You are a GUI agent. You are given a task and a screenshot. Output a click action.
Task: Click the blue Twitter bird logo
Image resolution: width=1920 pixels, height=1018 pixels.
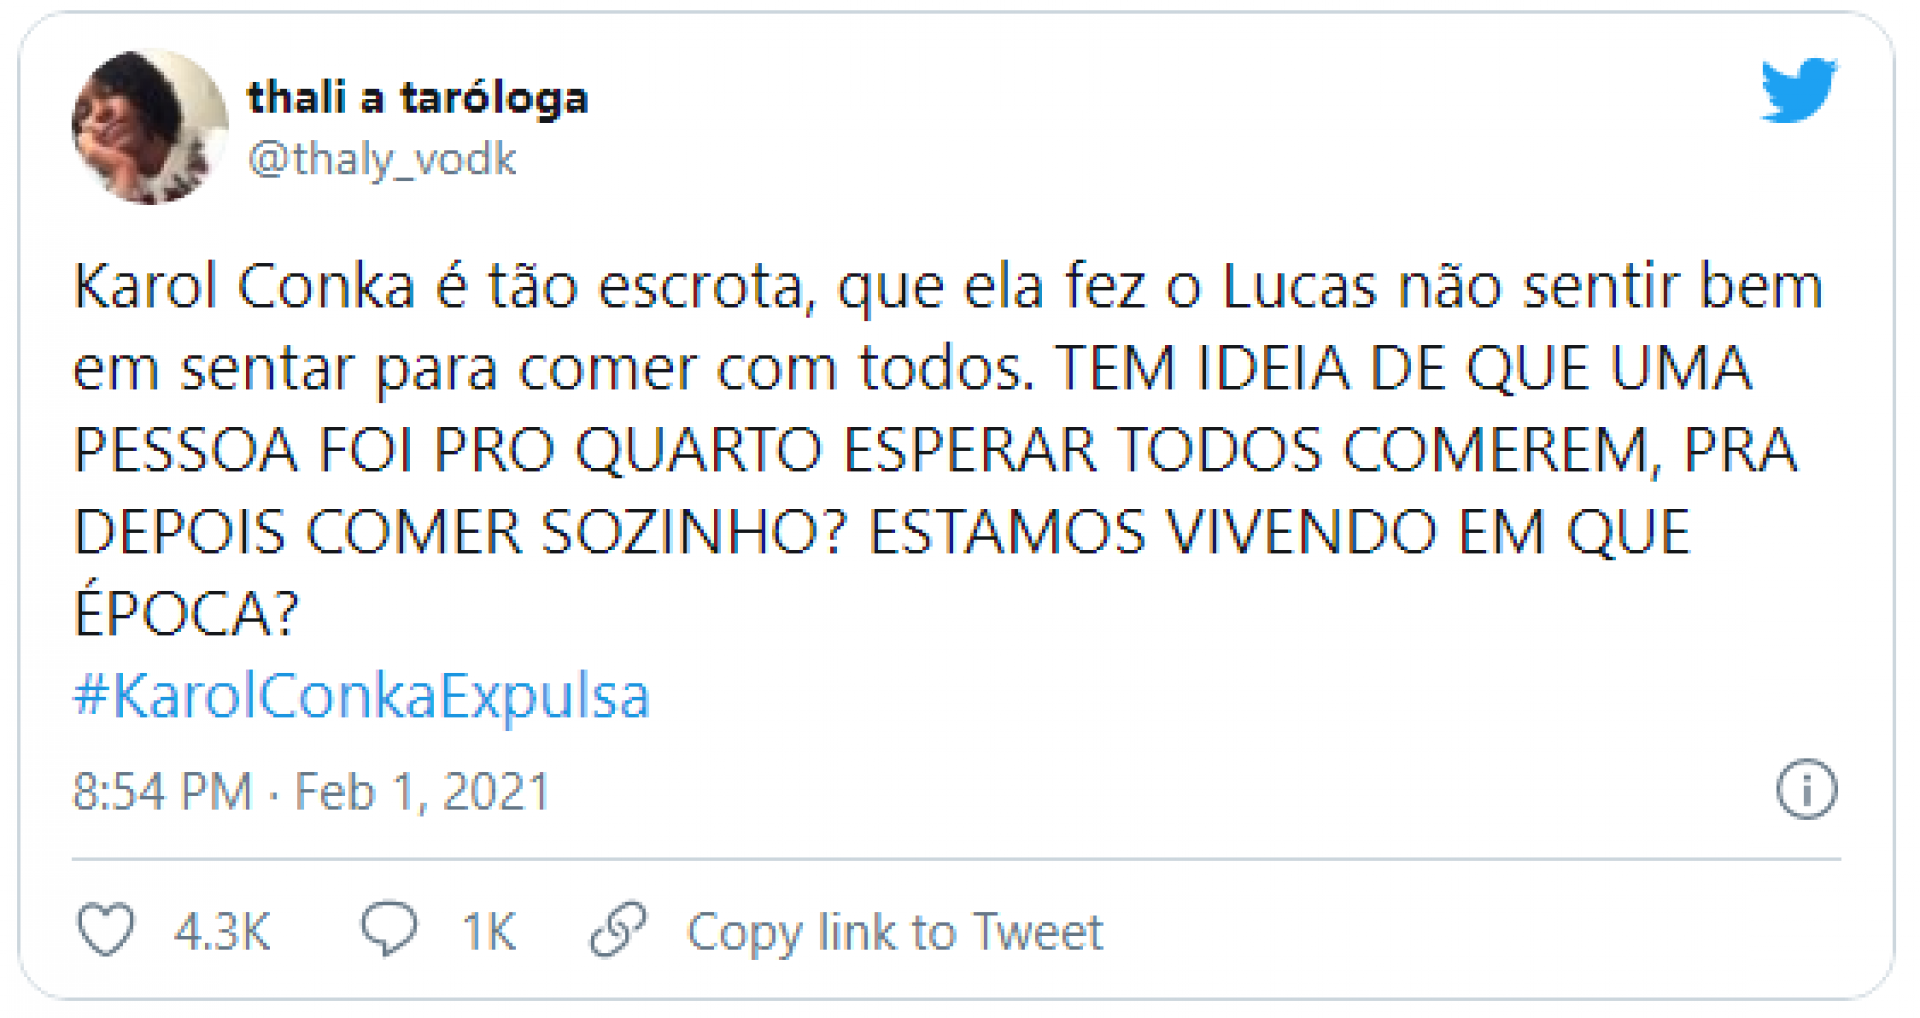click(x=1798, y=91)
